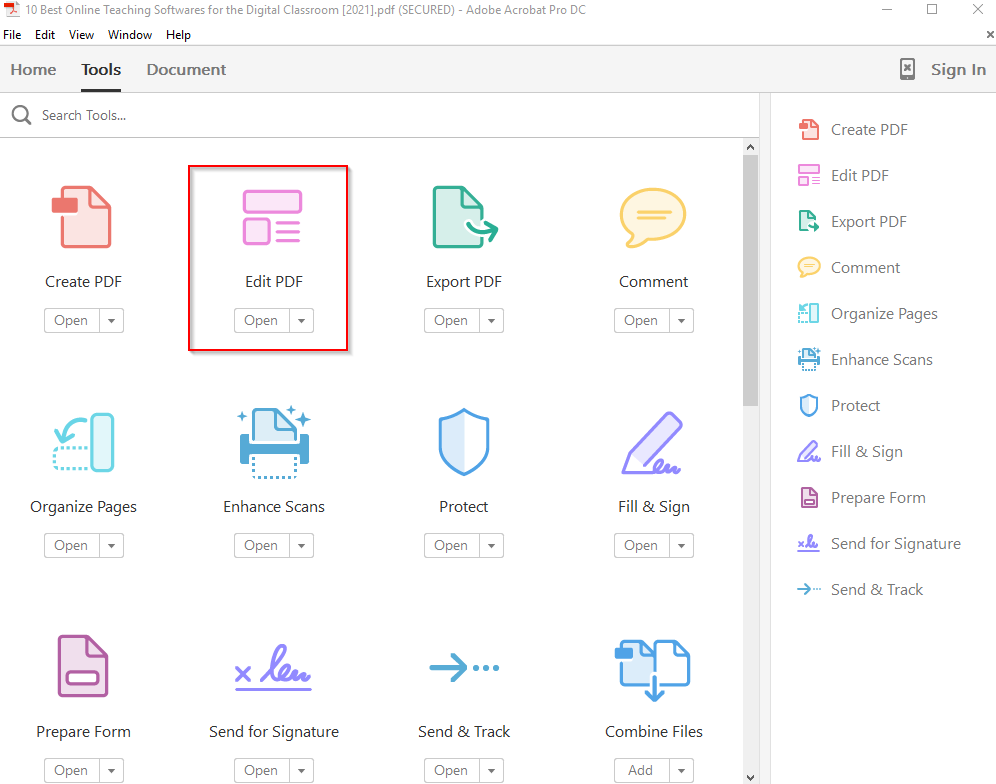The image size is (996, 784).
Task: Expand the Combine Files Add dropdown arrow
Action: pyautogui.click(x=681, y=771)
